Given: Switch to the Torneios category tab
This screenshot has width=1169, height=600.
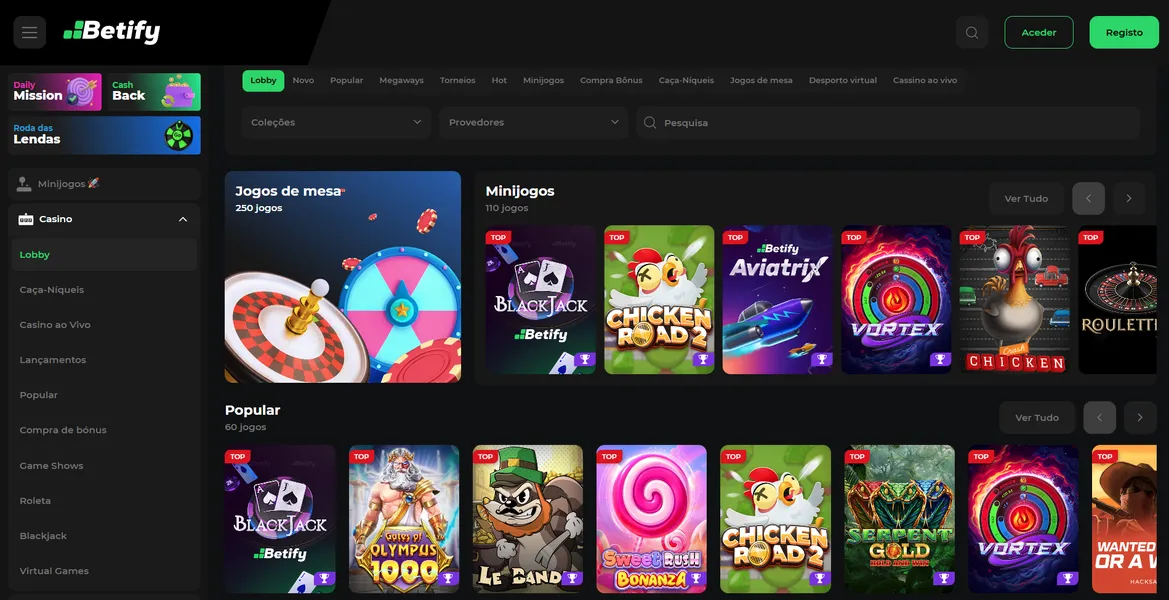Looking at the screenshot, I should coord(458,80).
